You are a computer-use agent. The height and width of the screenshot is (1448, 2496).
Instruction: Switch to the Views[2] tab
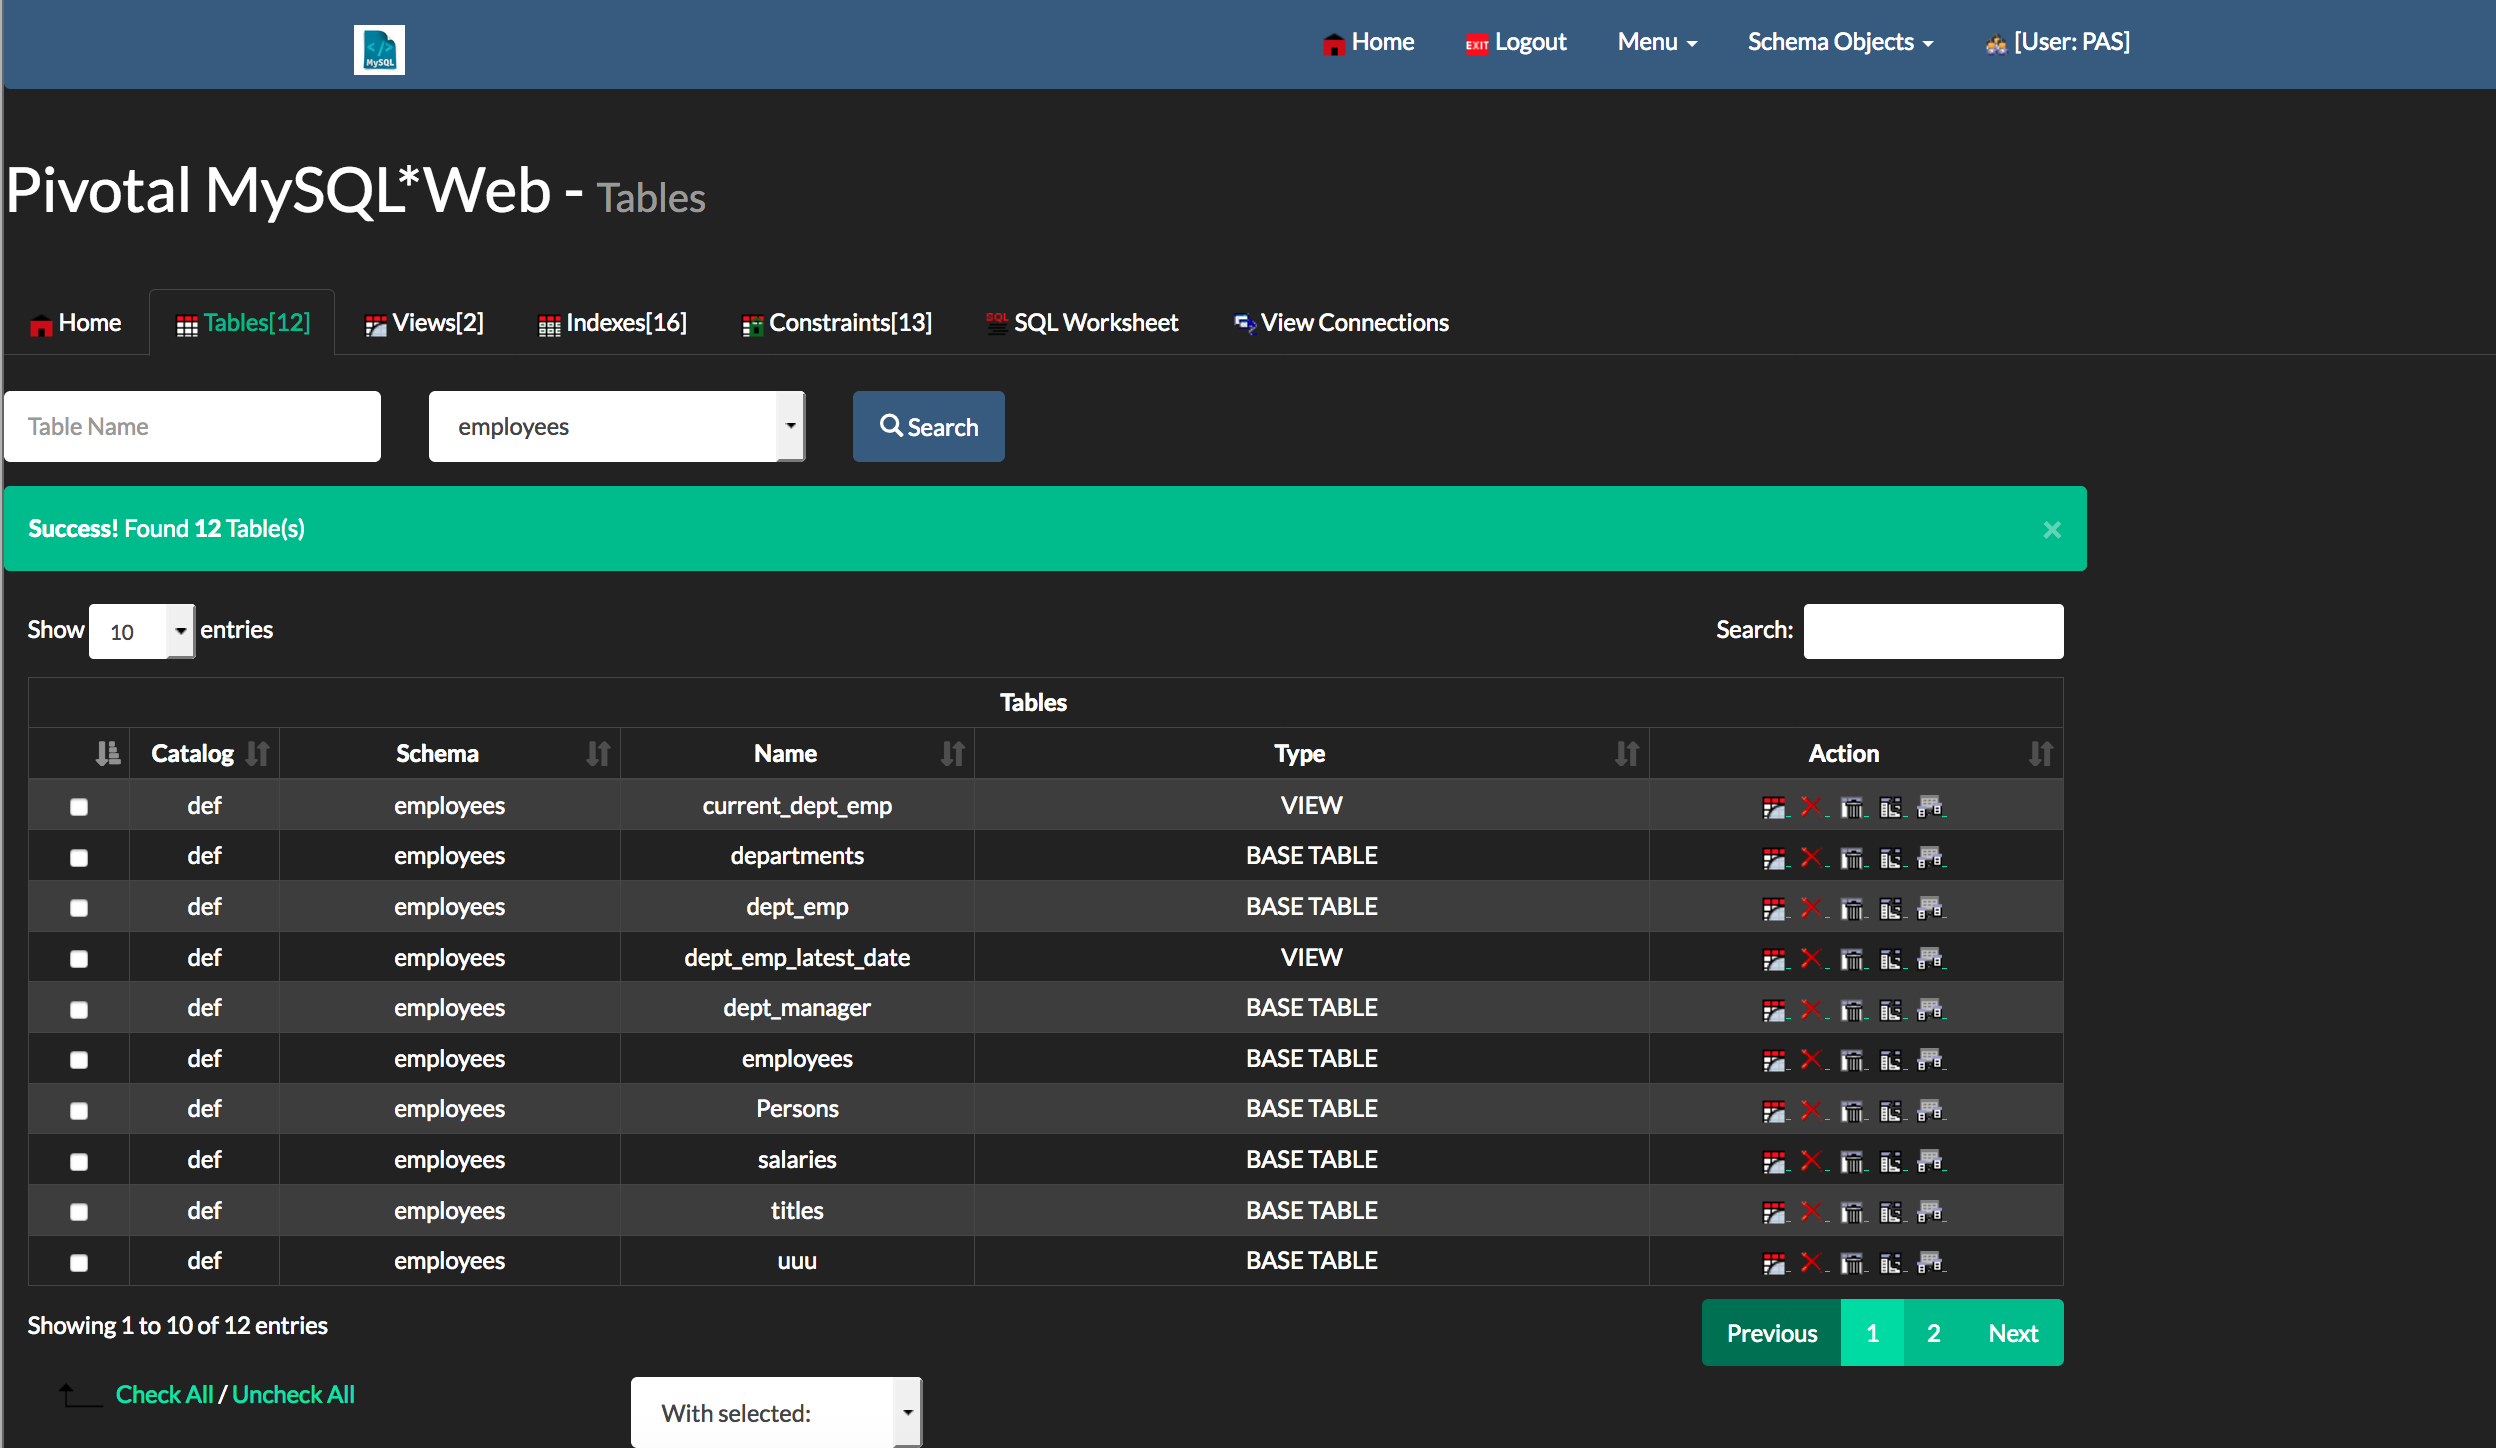[425, 323]
